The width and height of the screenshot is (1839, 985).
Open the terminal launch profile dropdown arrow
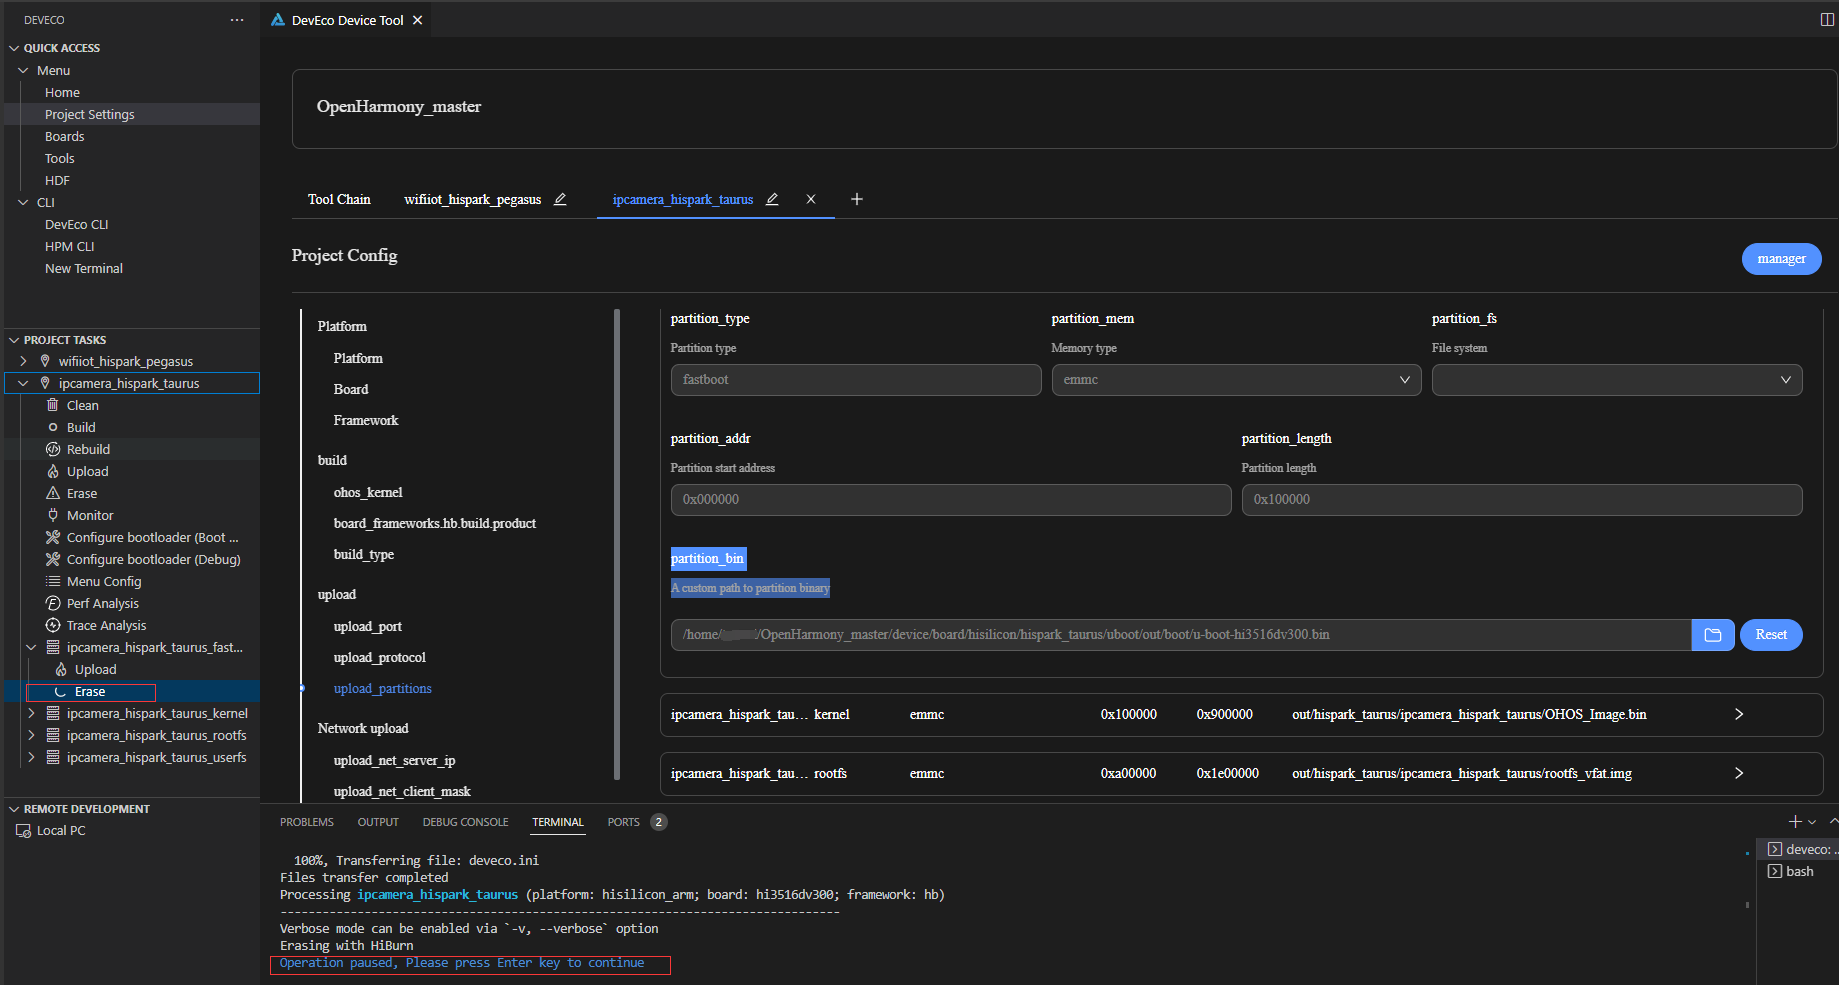[1812, 822]
